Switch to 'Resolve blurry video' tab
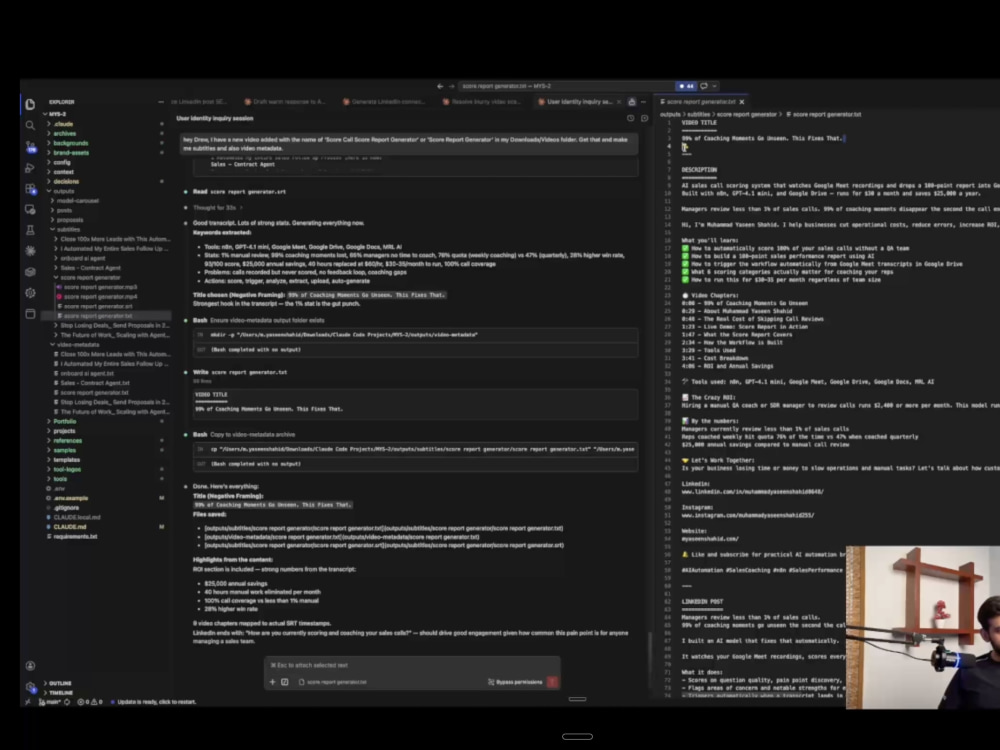Viewport: 1000px width, 750px height. 482,102
